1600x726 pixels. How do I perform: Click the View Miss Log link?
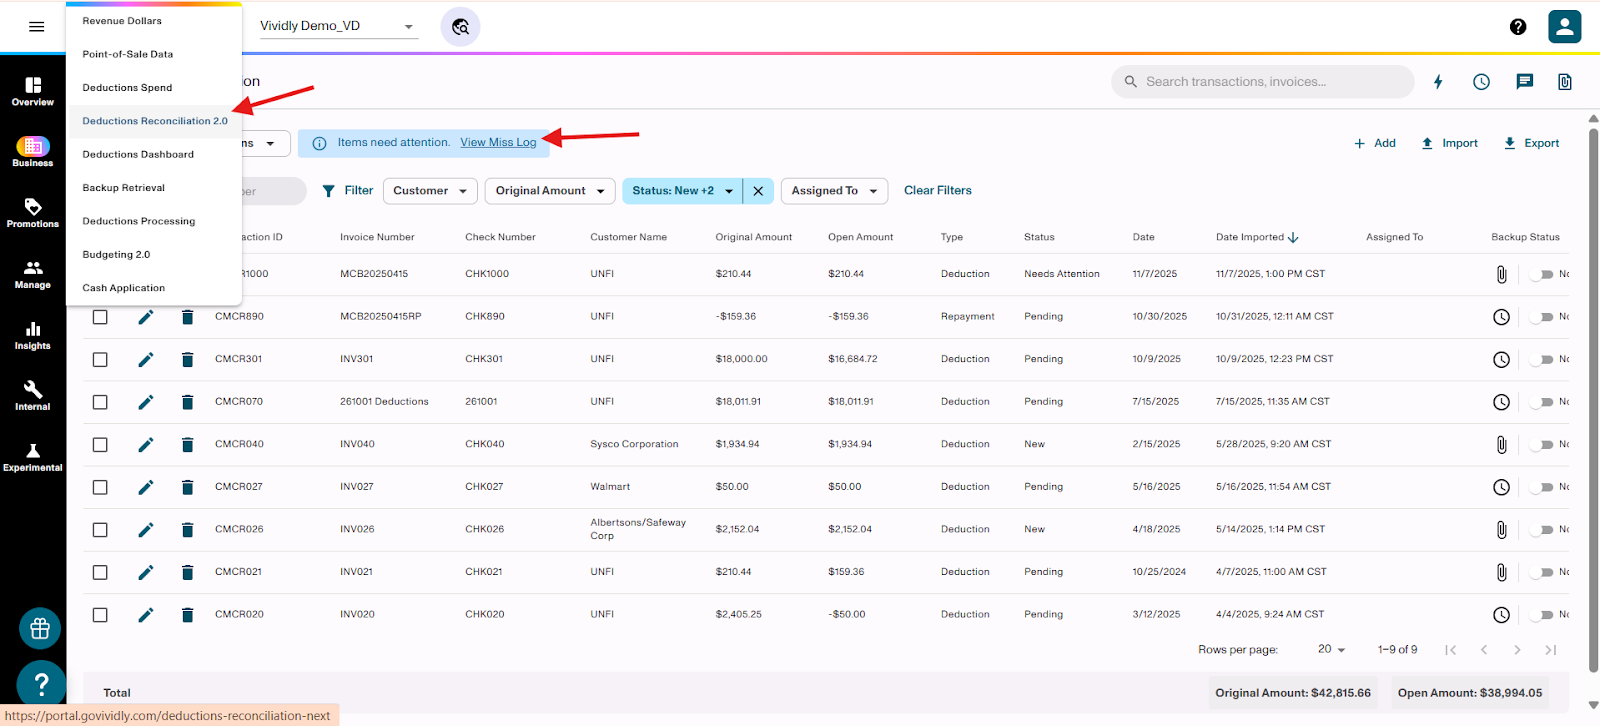498,143
